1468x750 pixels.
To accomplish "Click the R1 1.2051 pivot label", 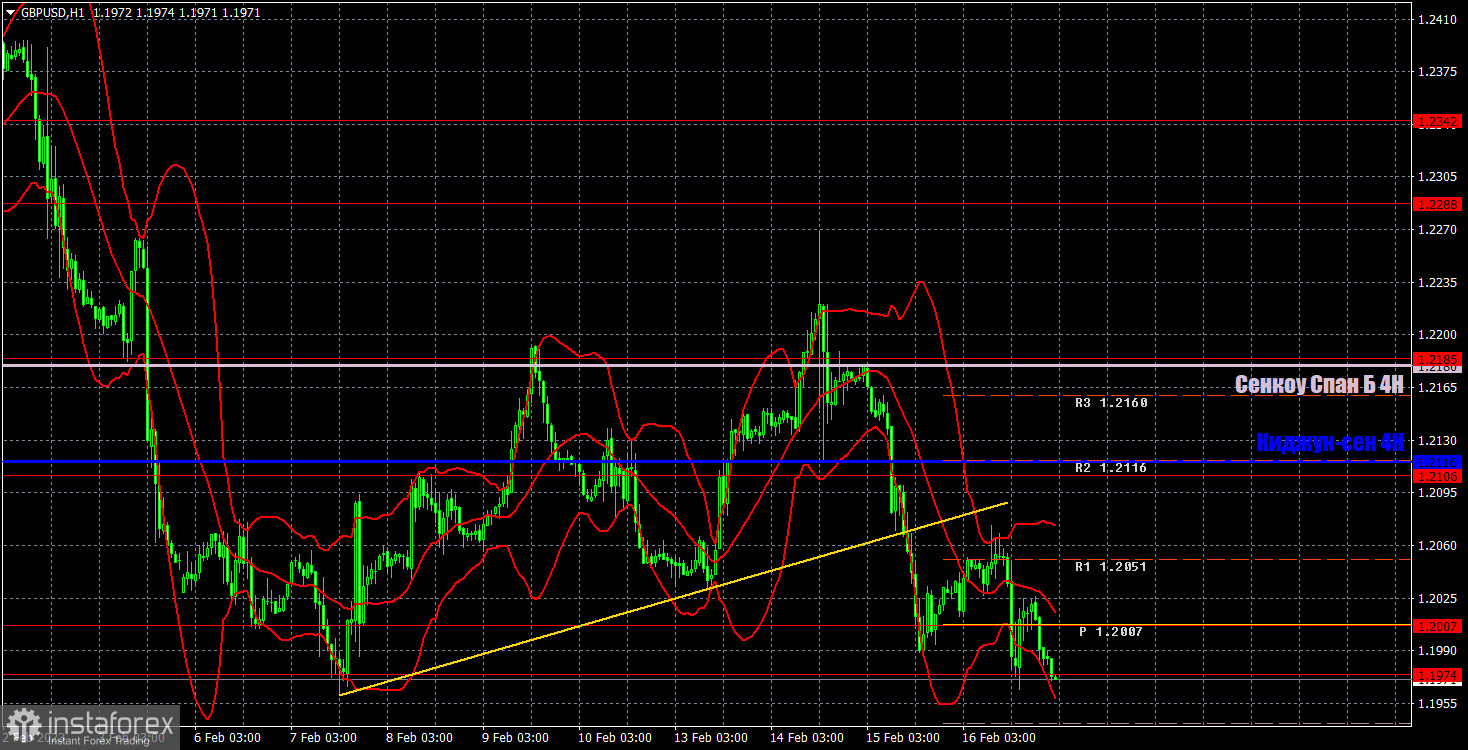I will pyautogui.click(x=1111, y=567).
